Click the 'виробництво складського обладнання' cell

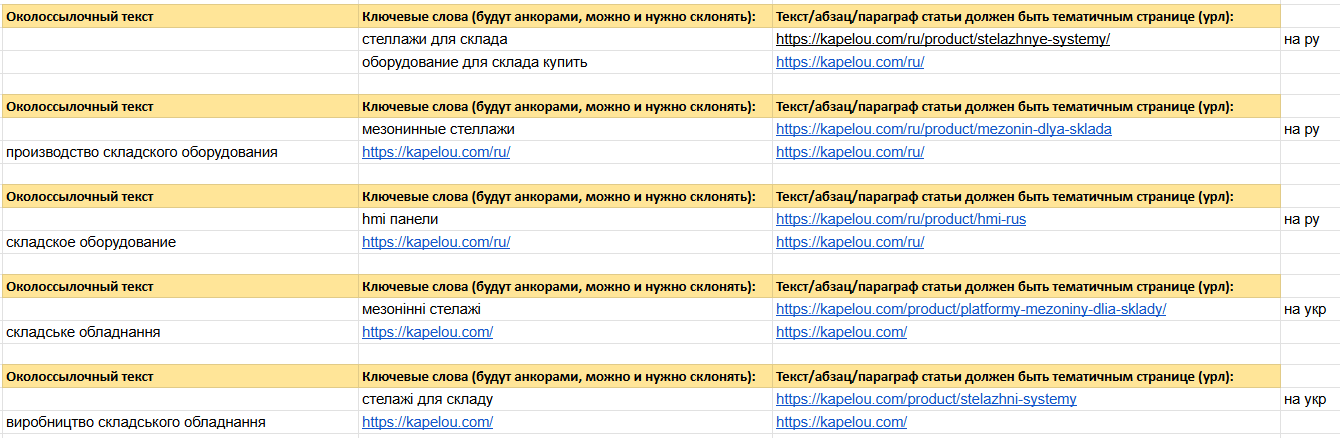coord(179,422)
